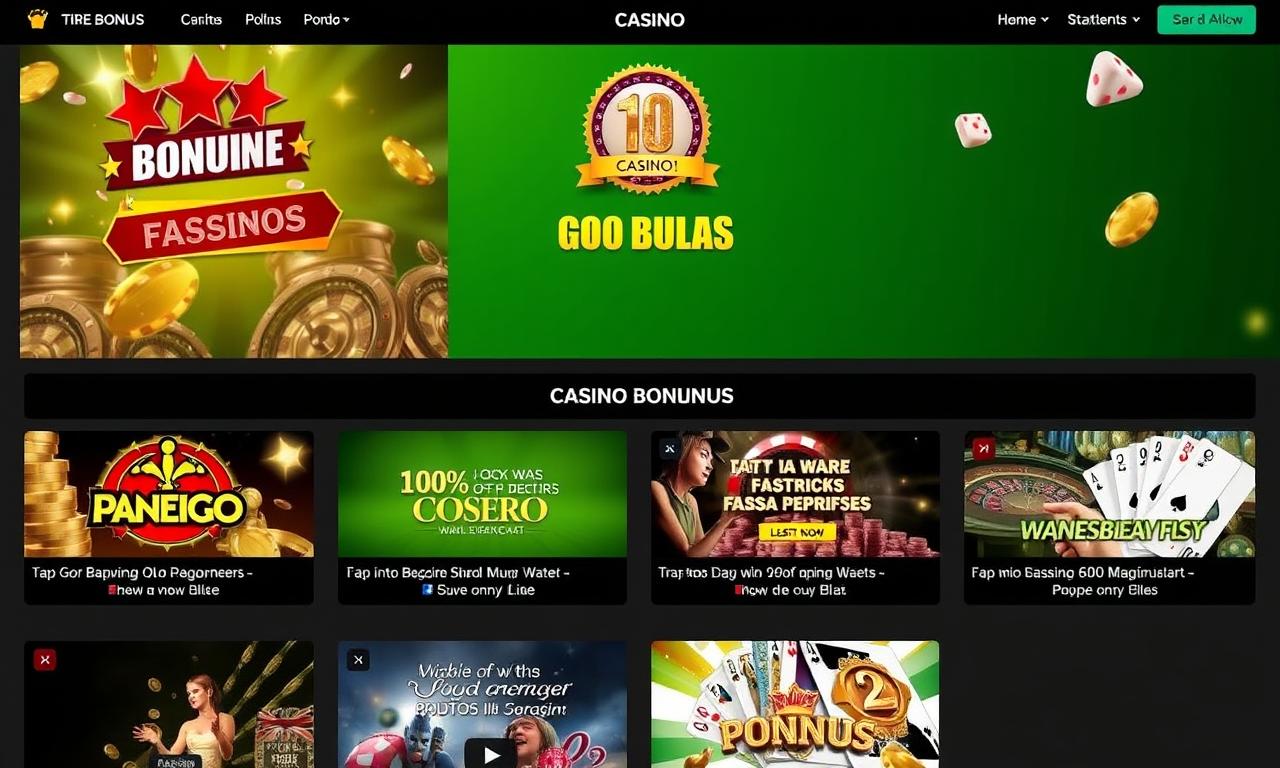Screen dimensions: 1280x768
Task: Click the red icon on WANESBEAYFISY card
Action: (983, 449)
